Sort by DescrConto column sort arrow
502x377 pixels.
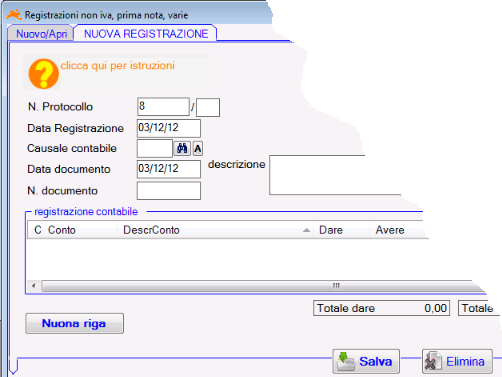point(306,230)
